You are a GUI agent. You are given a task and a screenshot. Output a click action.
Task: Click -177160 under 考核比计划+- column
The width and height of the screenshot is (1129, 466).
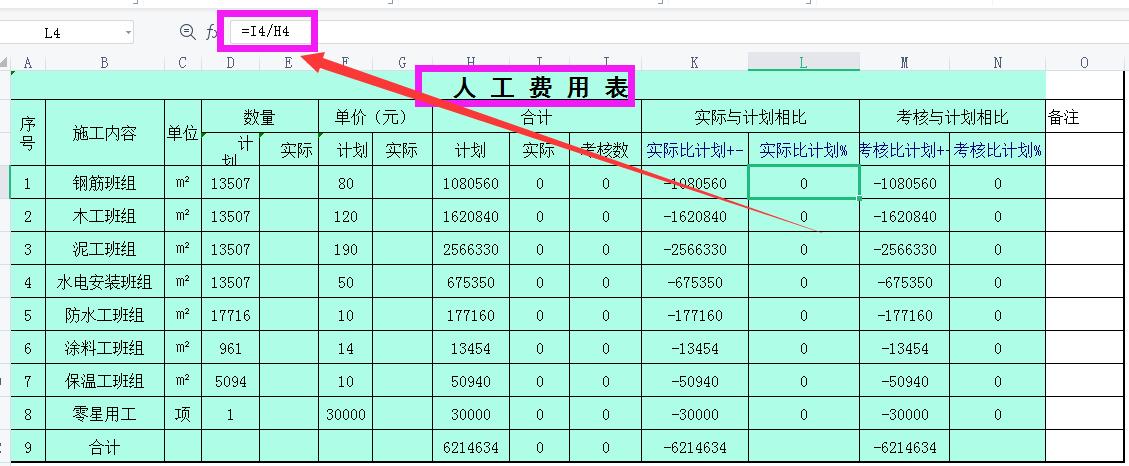(904, 315)
